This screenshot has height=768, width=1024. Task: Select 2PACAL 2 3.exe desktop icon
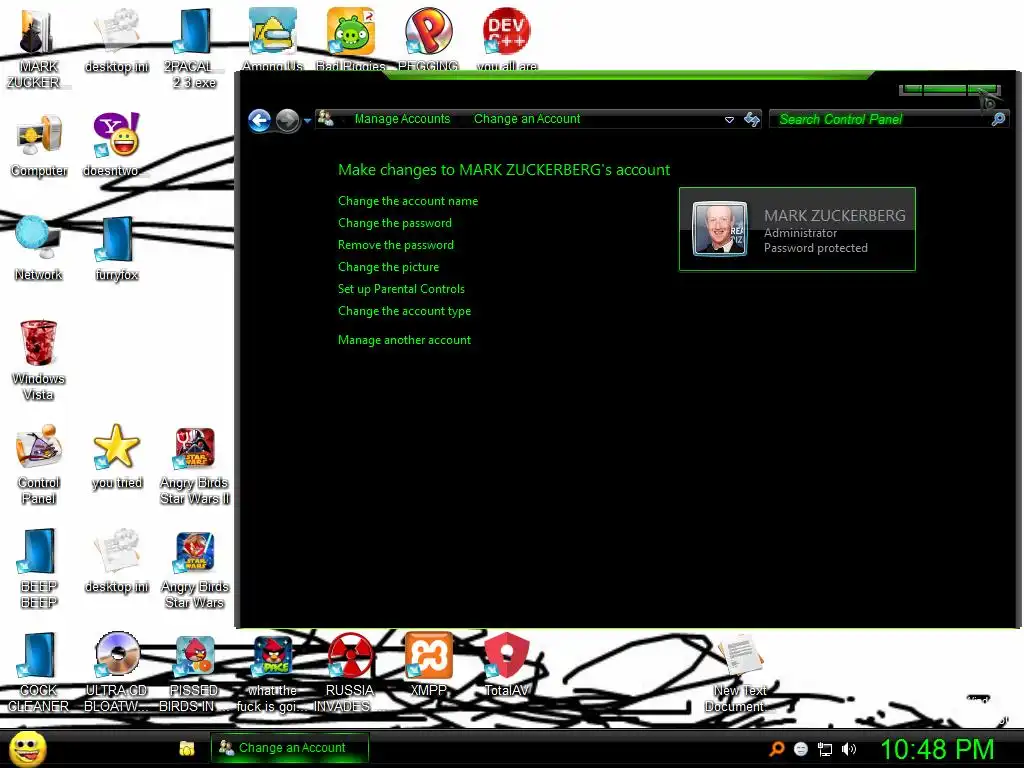[194, 50]
